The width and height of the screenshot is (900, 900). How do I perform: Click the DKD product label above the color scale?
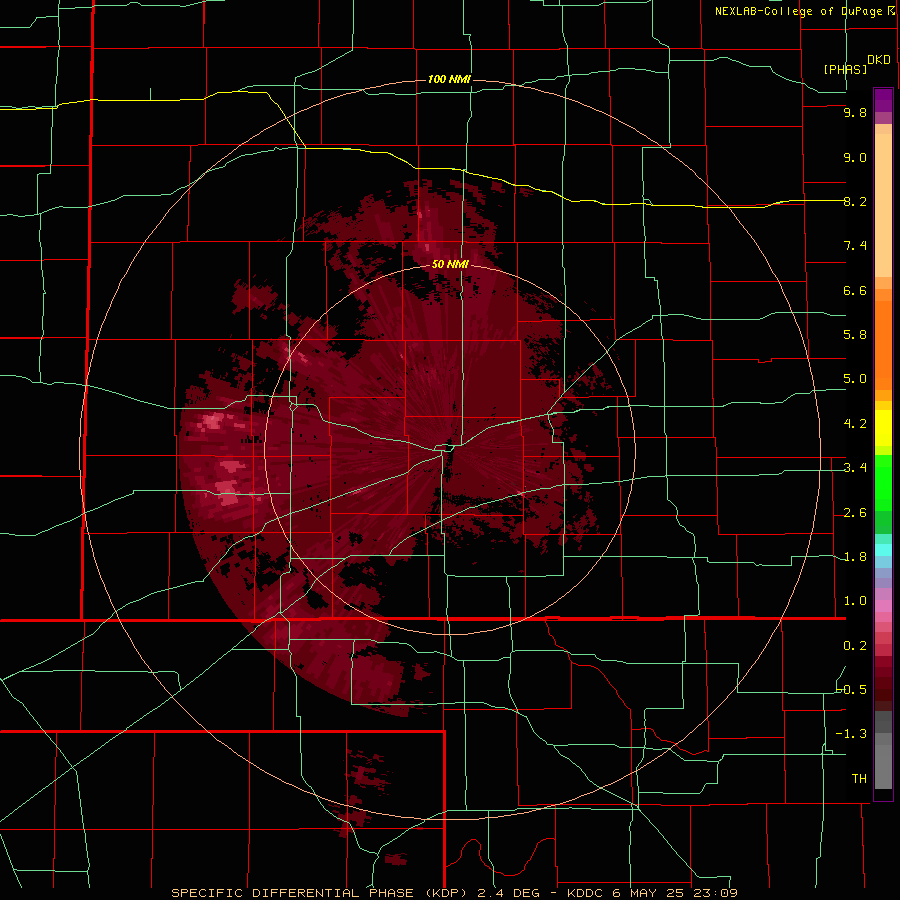[x=879, y=60]
